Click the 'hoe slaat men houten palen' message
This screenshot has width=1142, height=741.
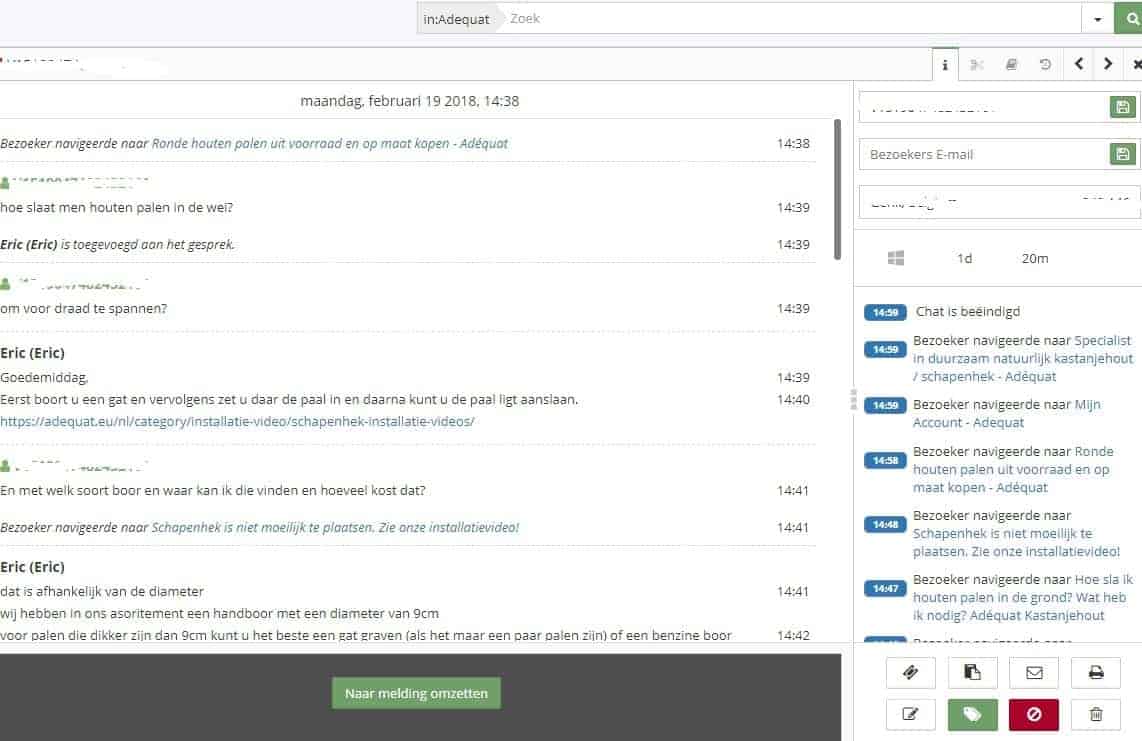[117, 208]
